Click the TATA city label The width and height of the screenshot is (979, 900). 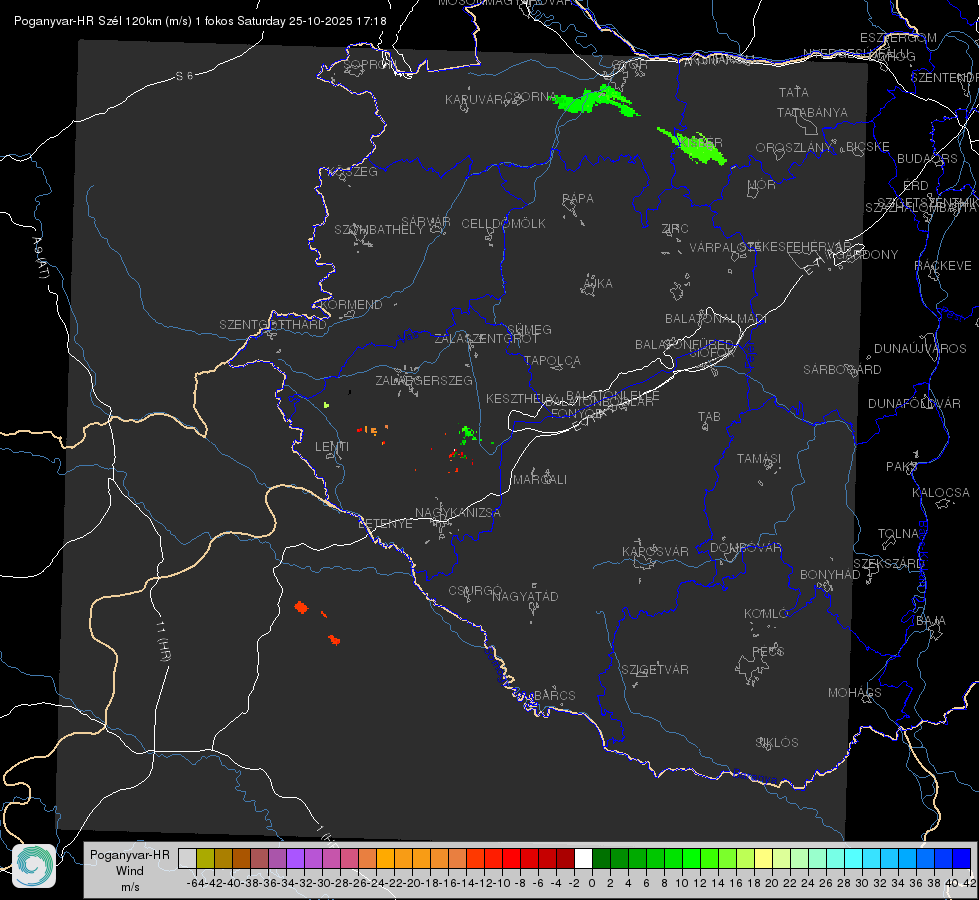click(794, 92)
